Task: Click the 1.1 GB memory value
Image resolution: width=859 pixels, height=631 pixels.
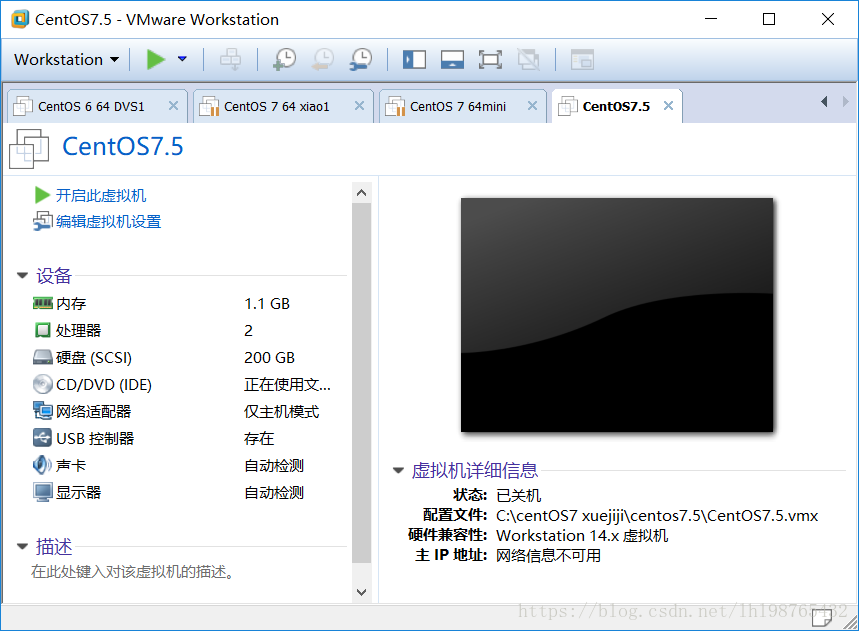Action: (x=267, y=303)
